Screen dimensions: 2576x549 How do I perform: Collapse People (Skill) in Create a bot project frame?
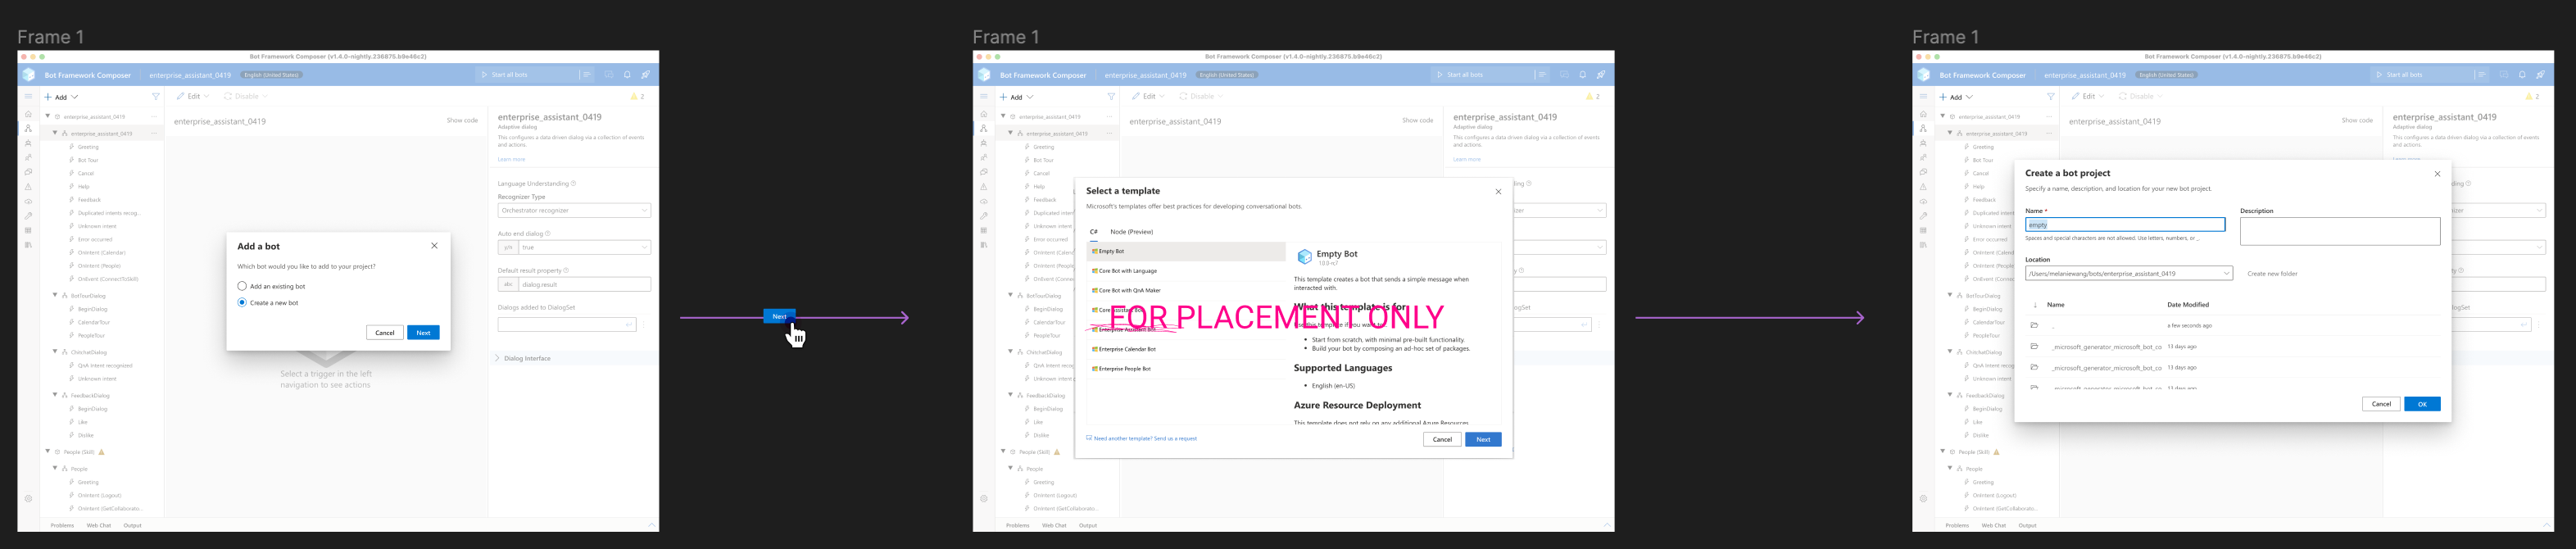point(1943,451)
